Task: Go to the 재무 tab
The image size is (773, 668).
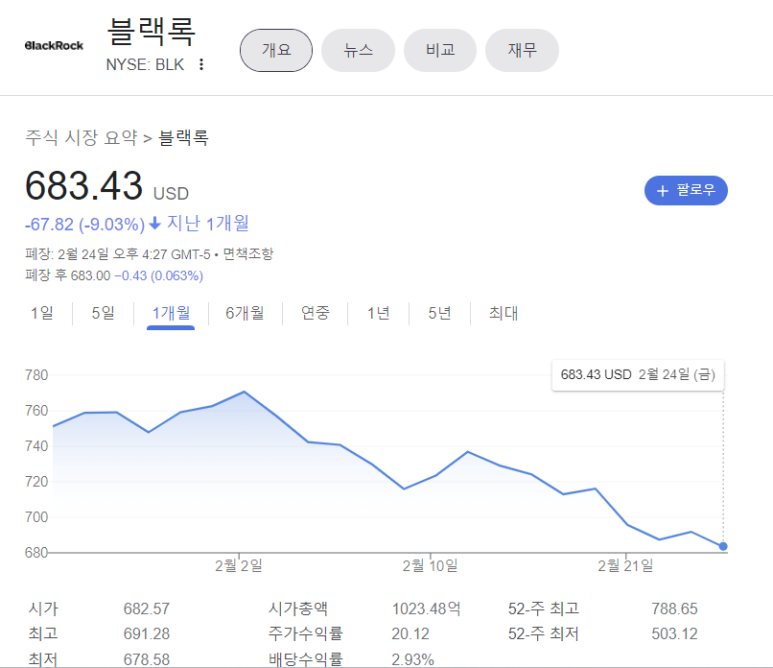Action: [522, 50]
